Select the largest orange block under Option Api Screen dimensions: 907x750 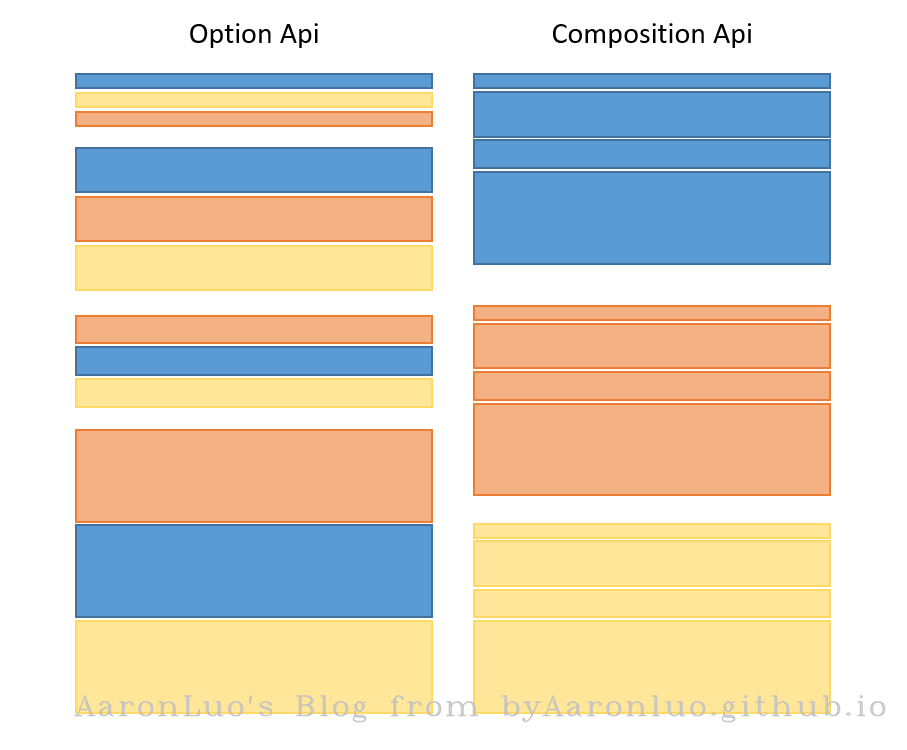254,476
